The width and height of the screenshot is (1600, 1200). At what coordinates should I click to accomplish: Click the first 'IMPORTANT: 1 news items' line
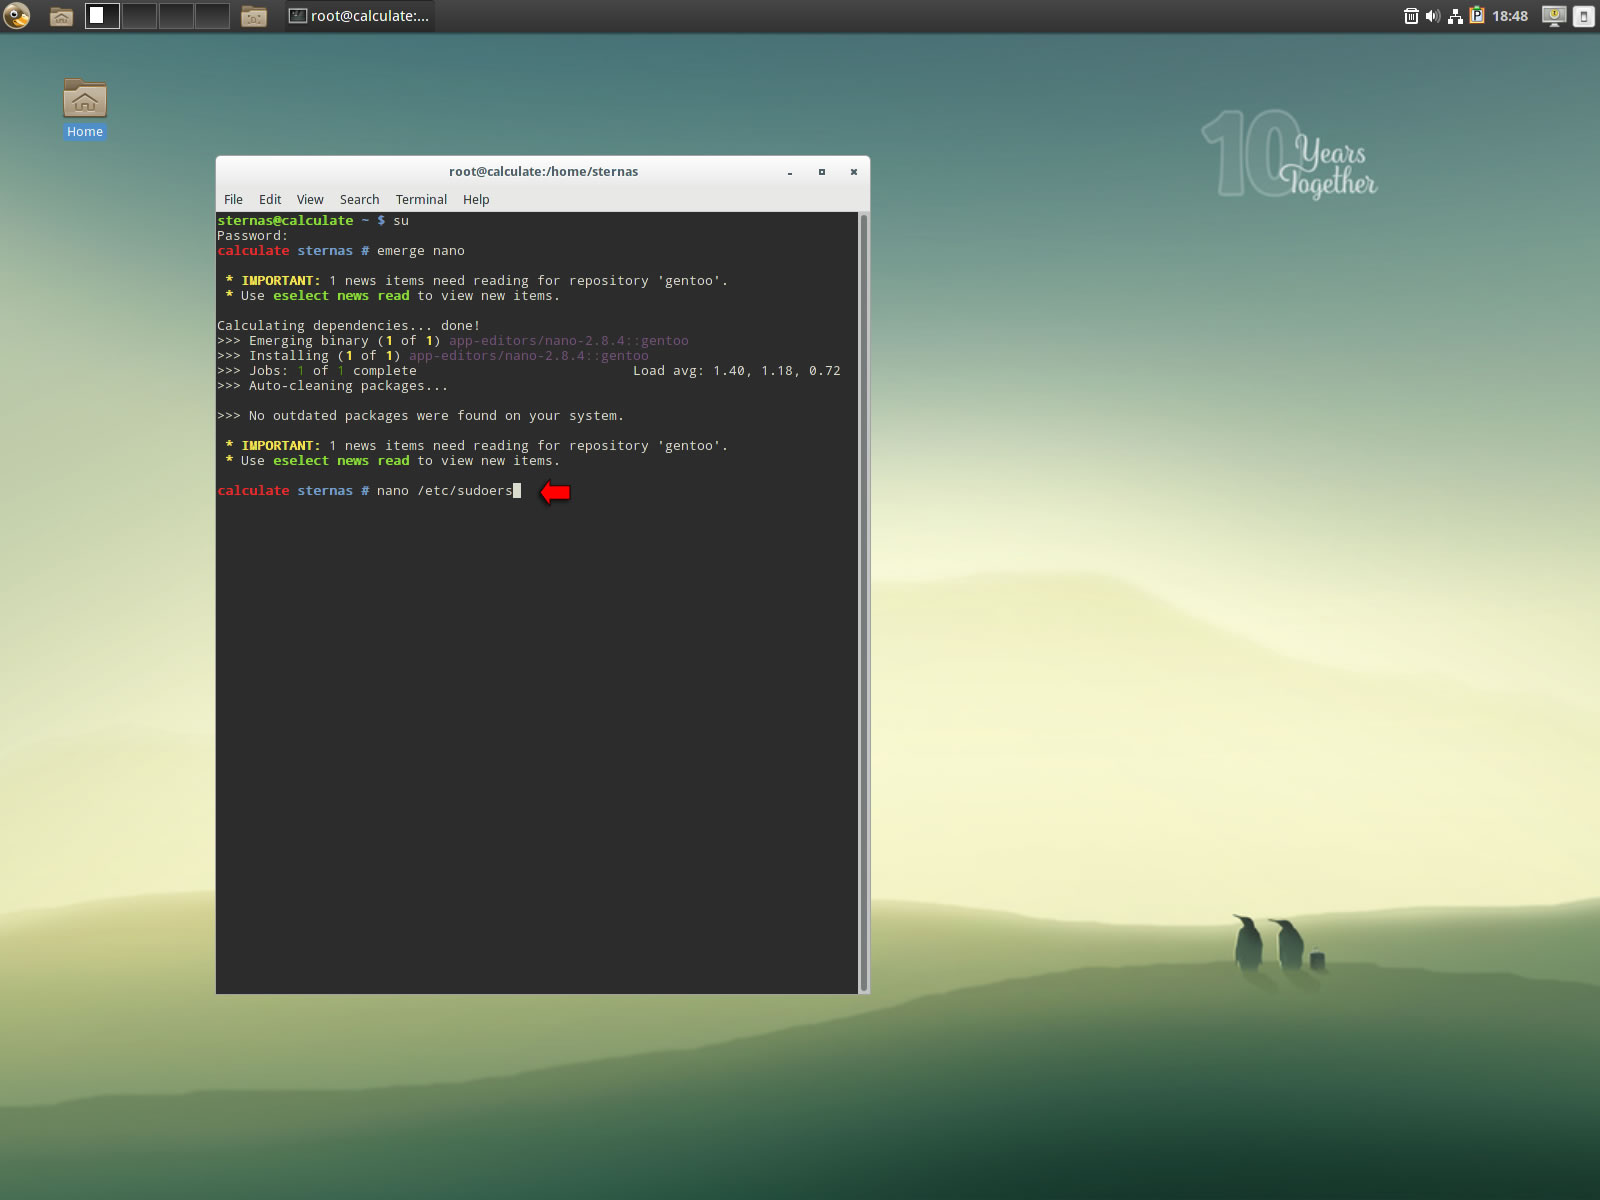point(476,281)
